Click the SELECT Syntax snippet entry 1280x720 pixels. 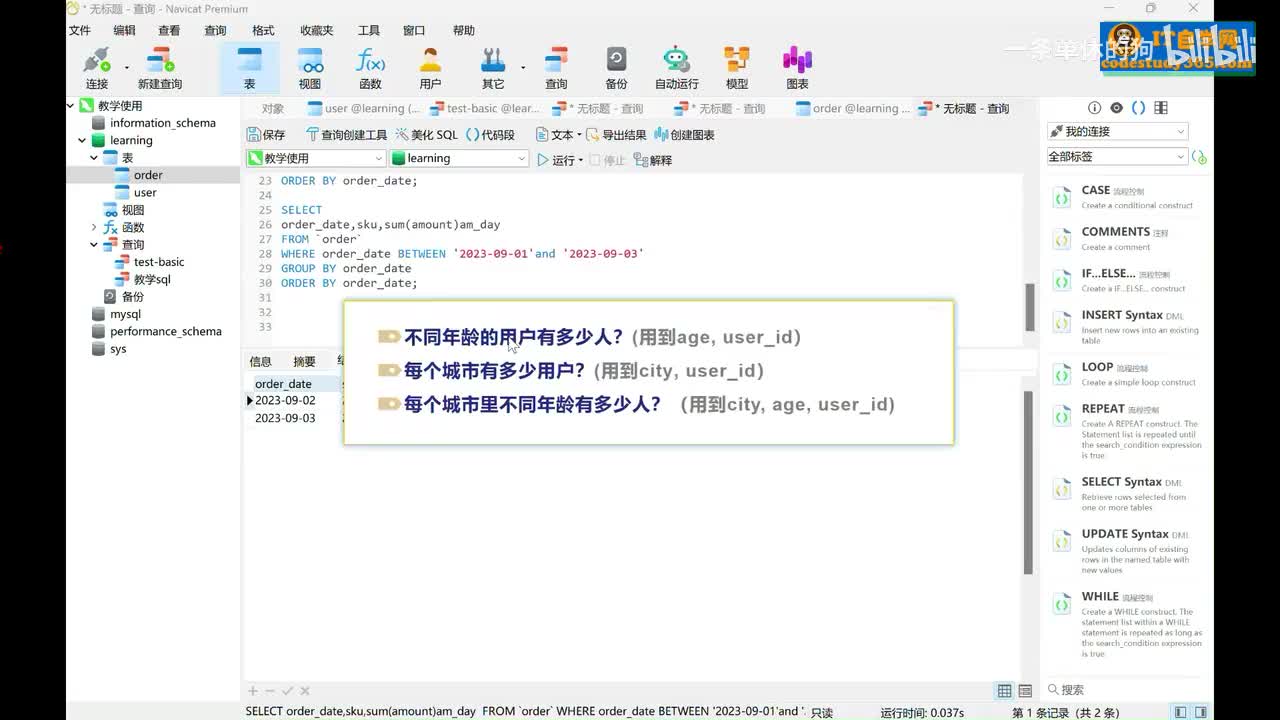coord(1128,494)
